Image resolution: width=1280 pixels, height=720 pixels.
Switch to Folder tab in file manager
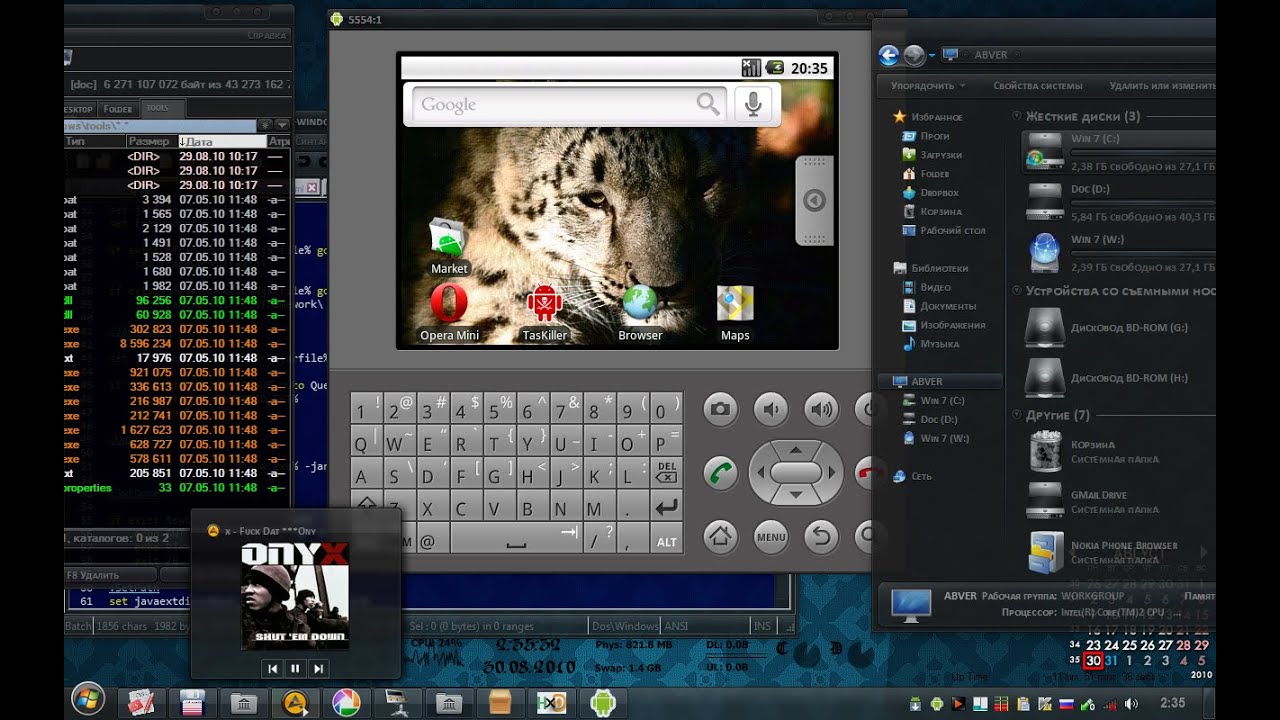118,109
